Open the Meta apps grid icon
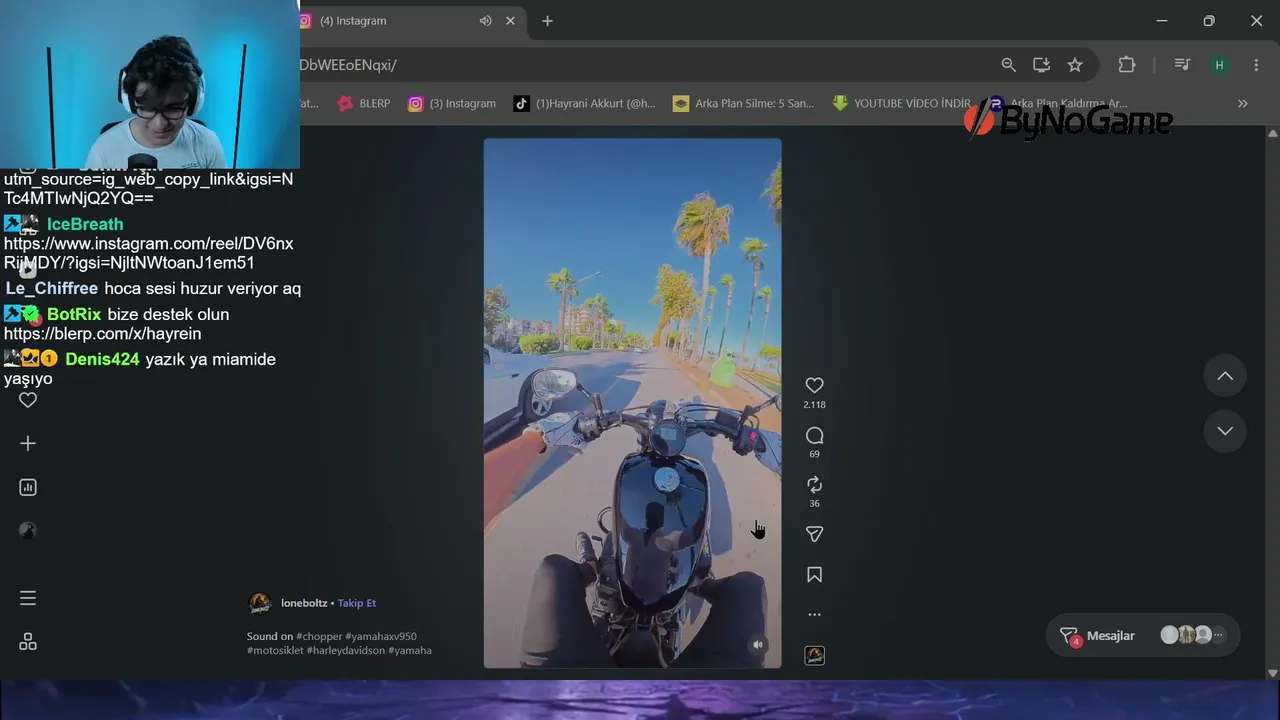Screen dimensions: 1280x720 point(28,642)
